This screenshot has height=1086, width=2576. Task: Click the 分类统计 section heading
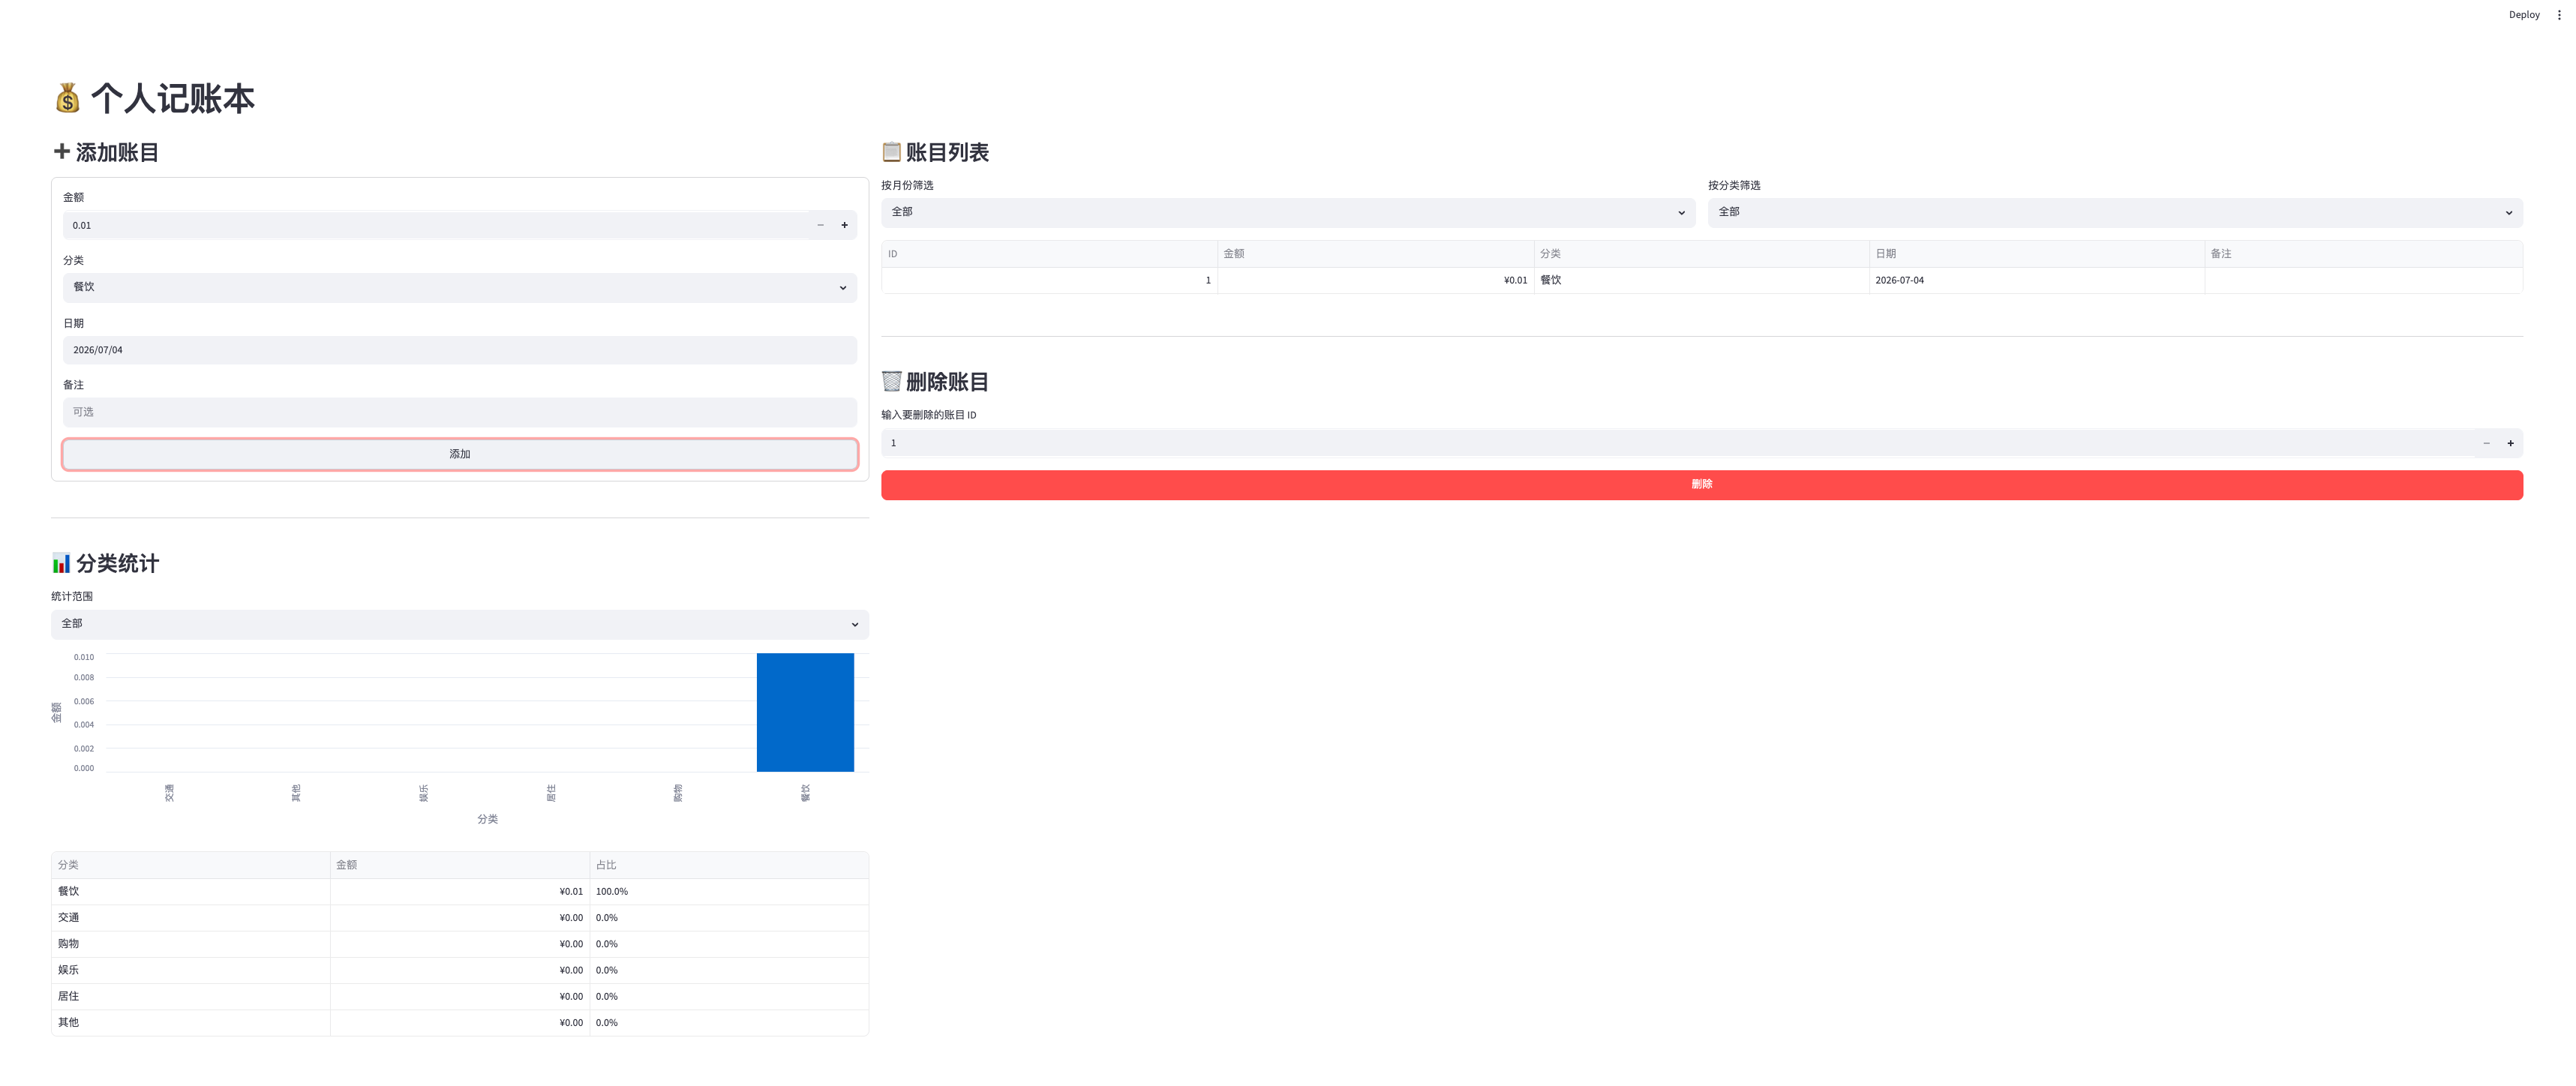105,563
